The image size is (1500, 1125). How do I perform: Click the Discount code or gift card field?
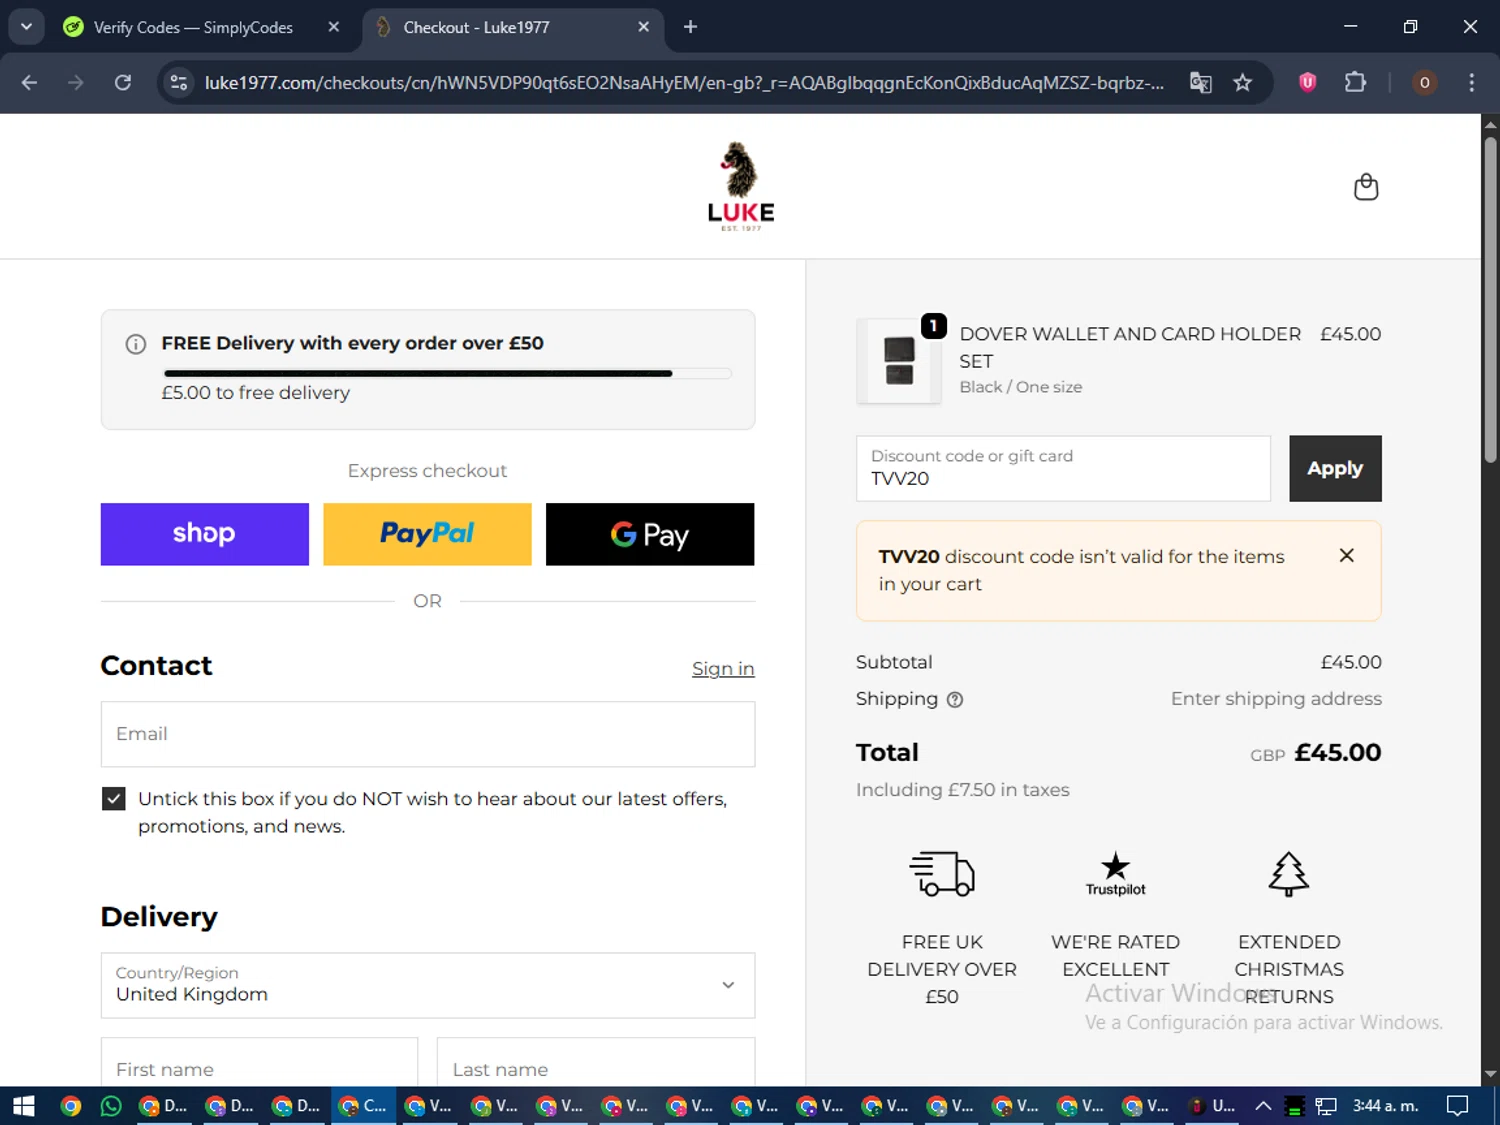(x=1063, y=468)
